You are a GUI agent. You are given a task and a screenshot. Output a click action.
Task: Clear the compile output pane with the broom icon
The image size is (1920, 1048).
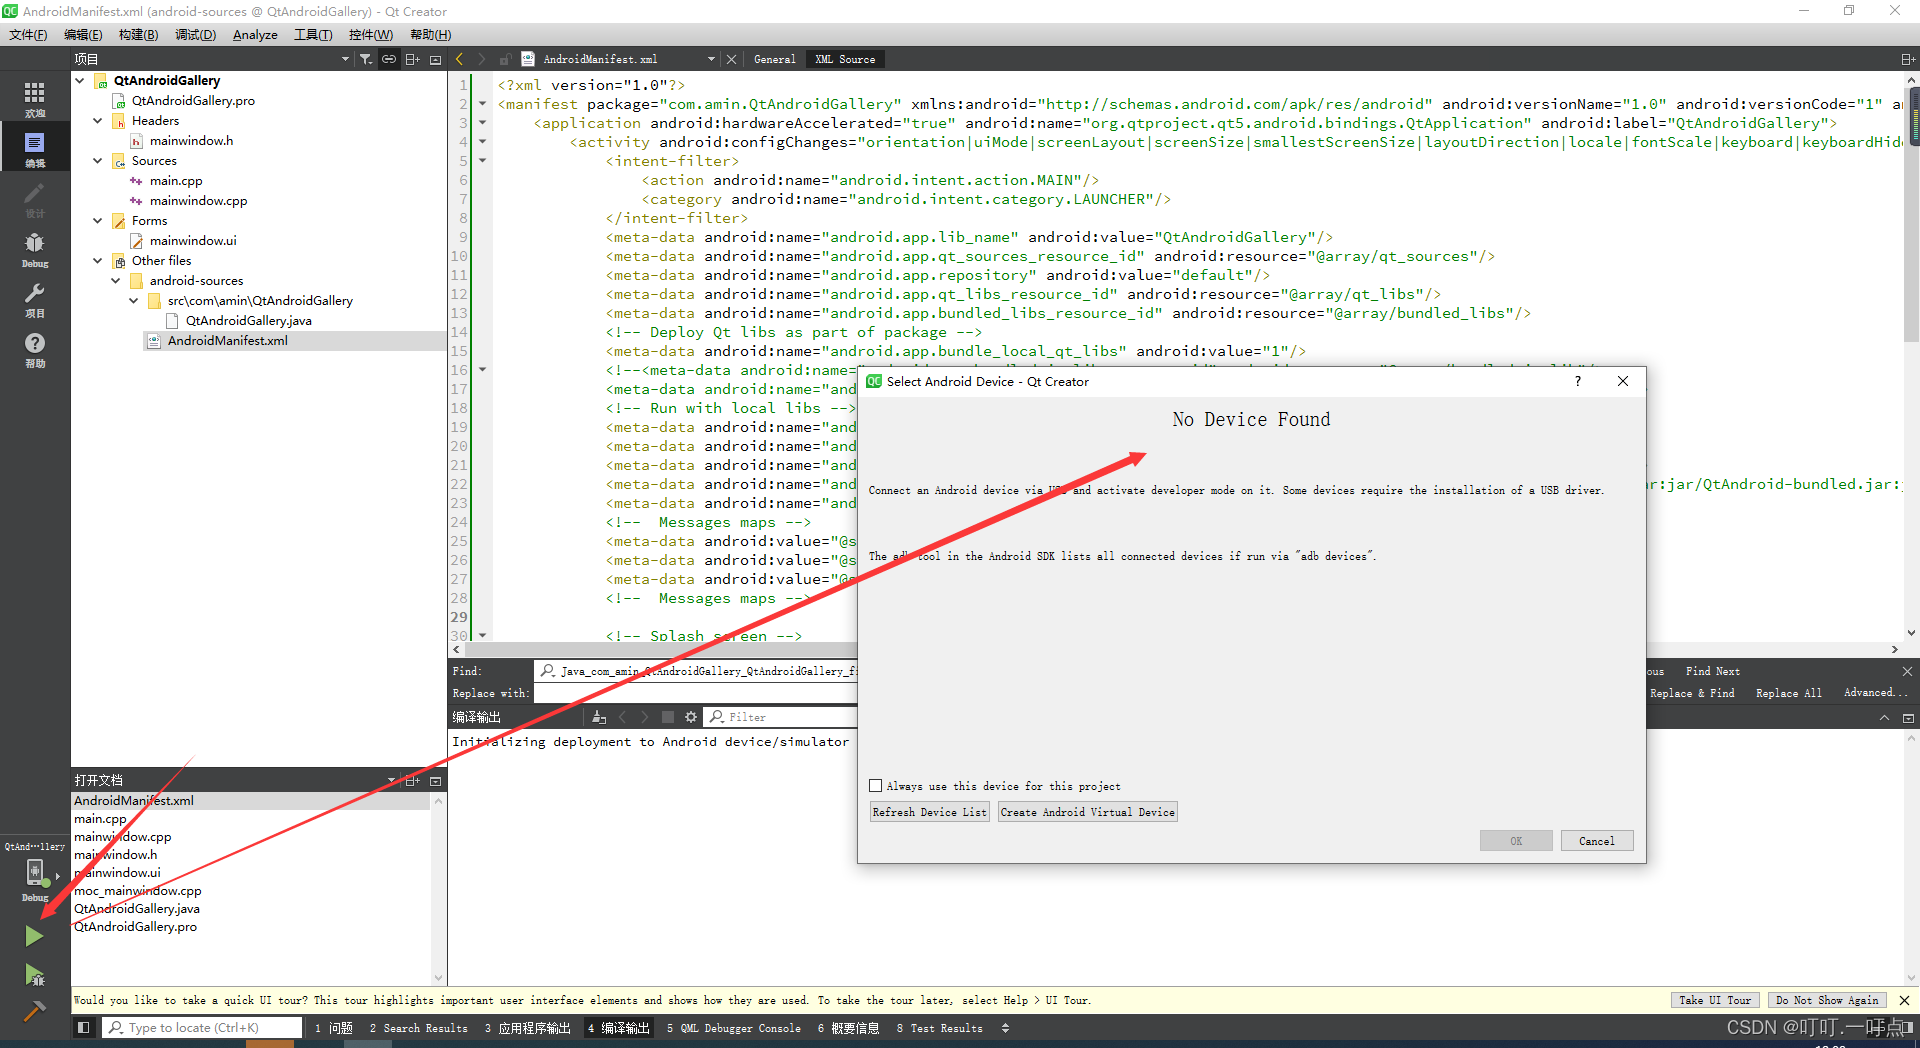[599, 717]
